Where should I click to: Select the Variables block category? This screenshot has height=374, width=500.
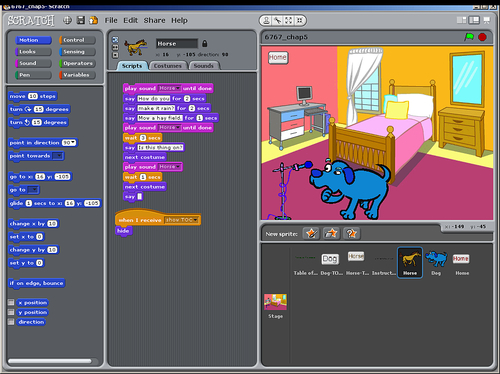(x=77, y=75)
